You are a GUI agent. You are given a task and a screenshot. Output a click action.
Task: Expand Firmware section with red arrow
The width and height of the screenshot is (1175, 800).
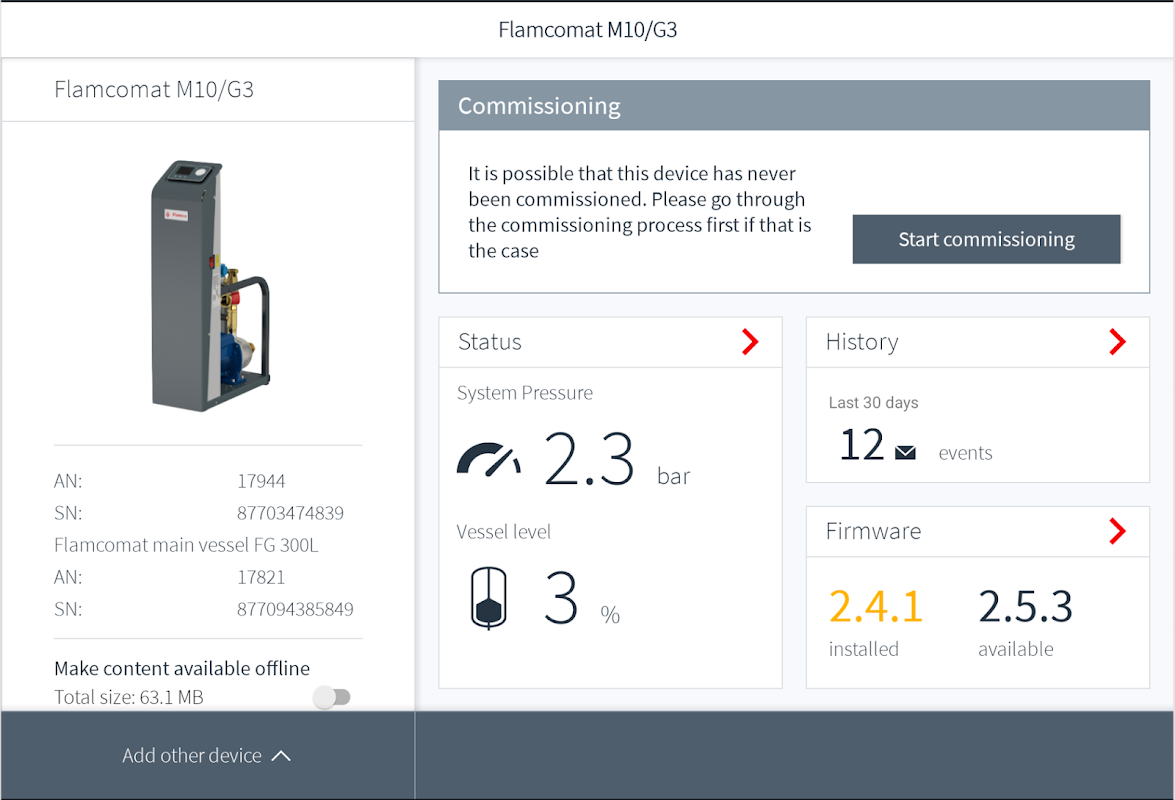(x=1117, y=531)
